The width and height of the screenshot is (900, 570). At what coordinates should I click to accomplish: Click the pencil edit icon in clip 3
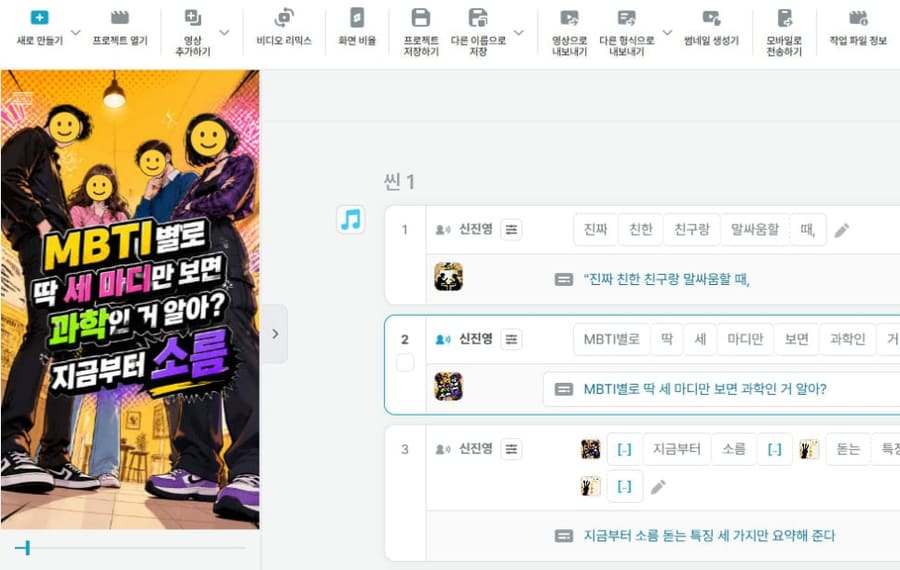point(658,487)
